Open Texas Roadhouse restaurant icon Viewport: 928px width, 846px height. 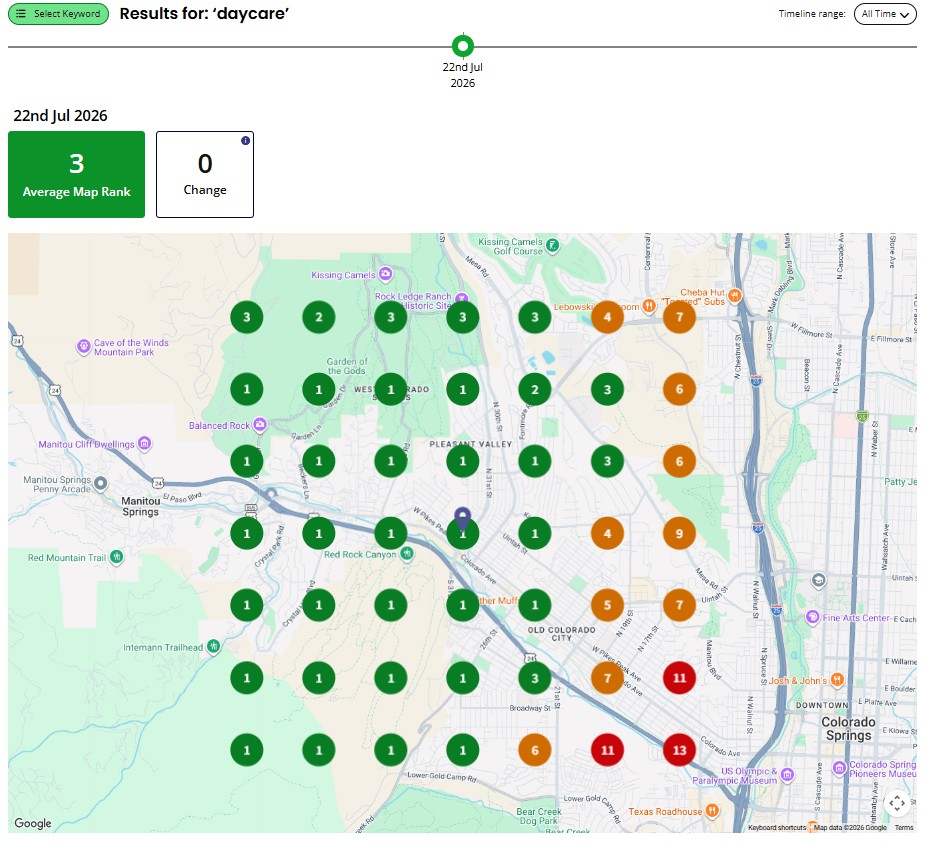[713, 810]
